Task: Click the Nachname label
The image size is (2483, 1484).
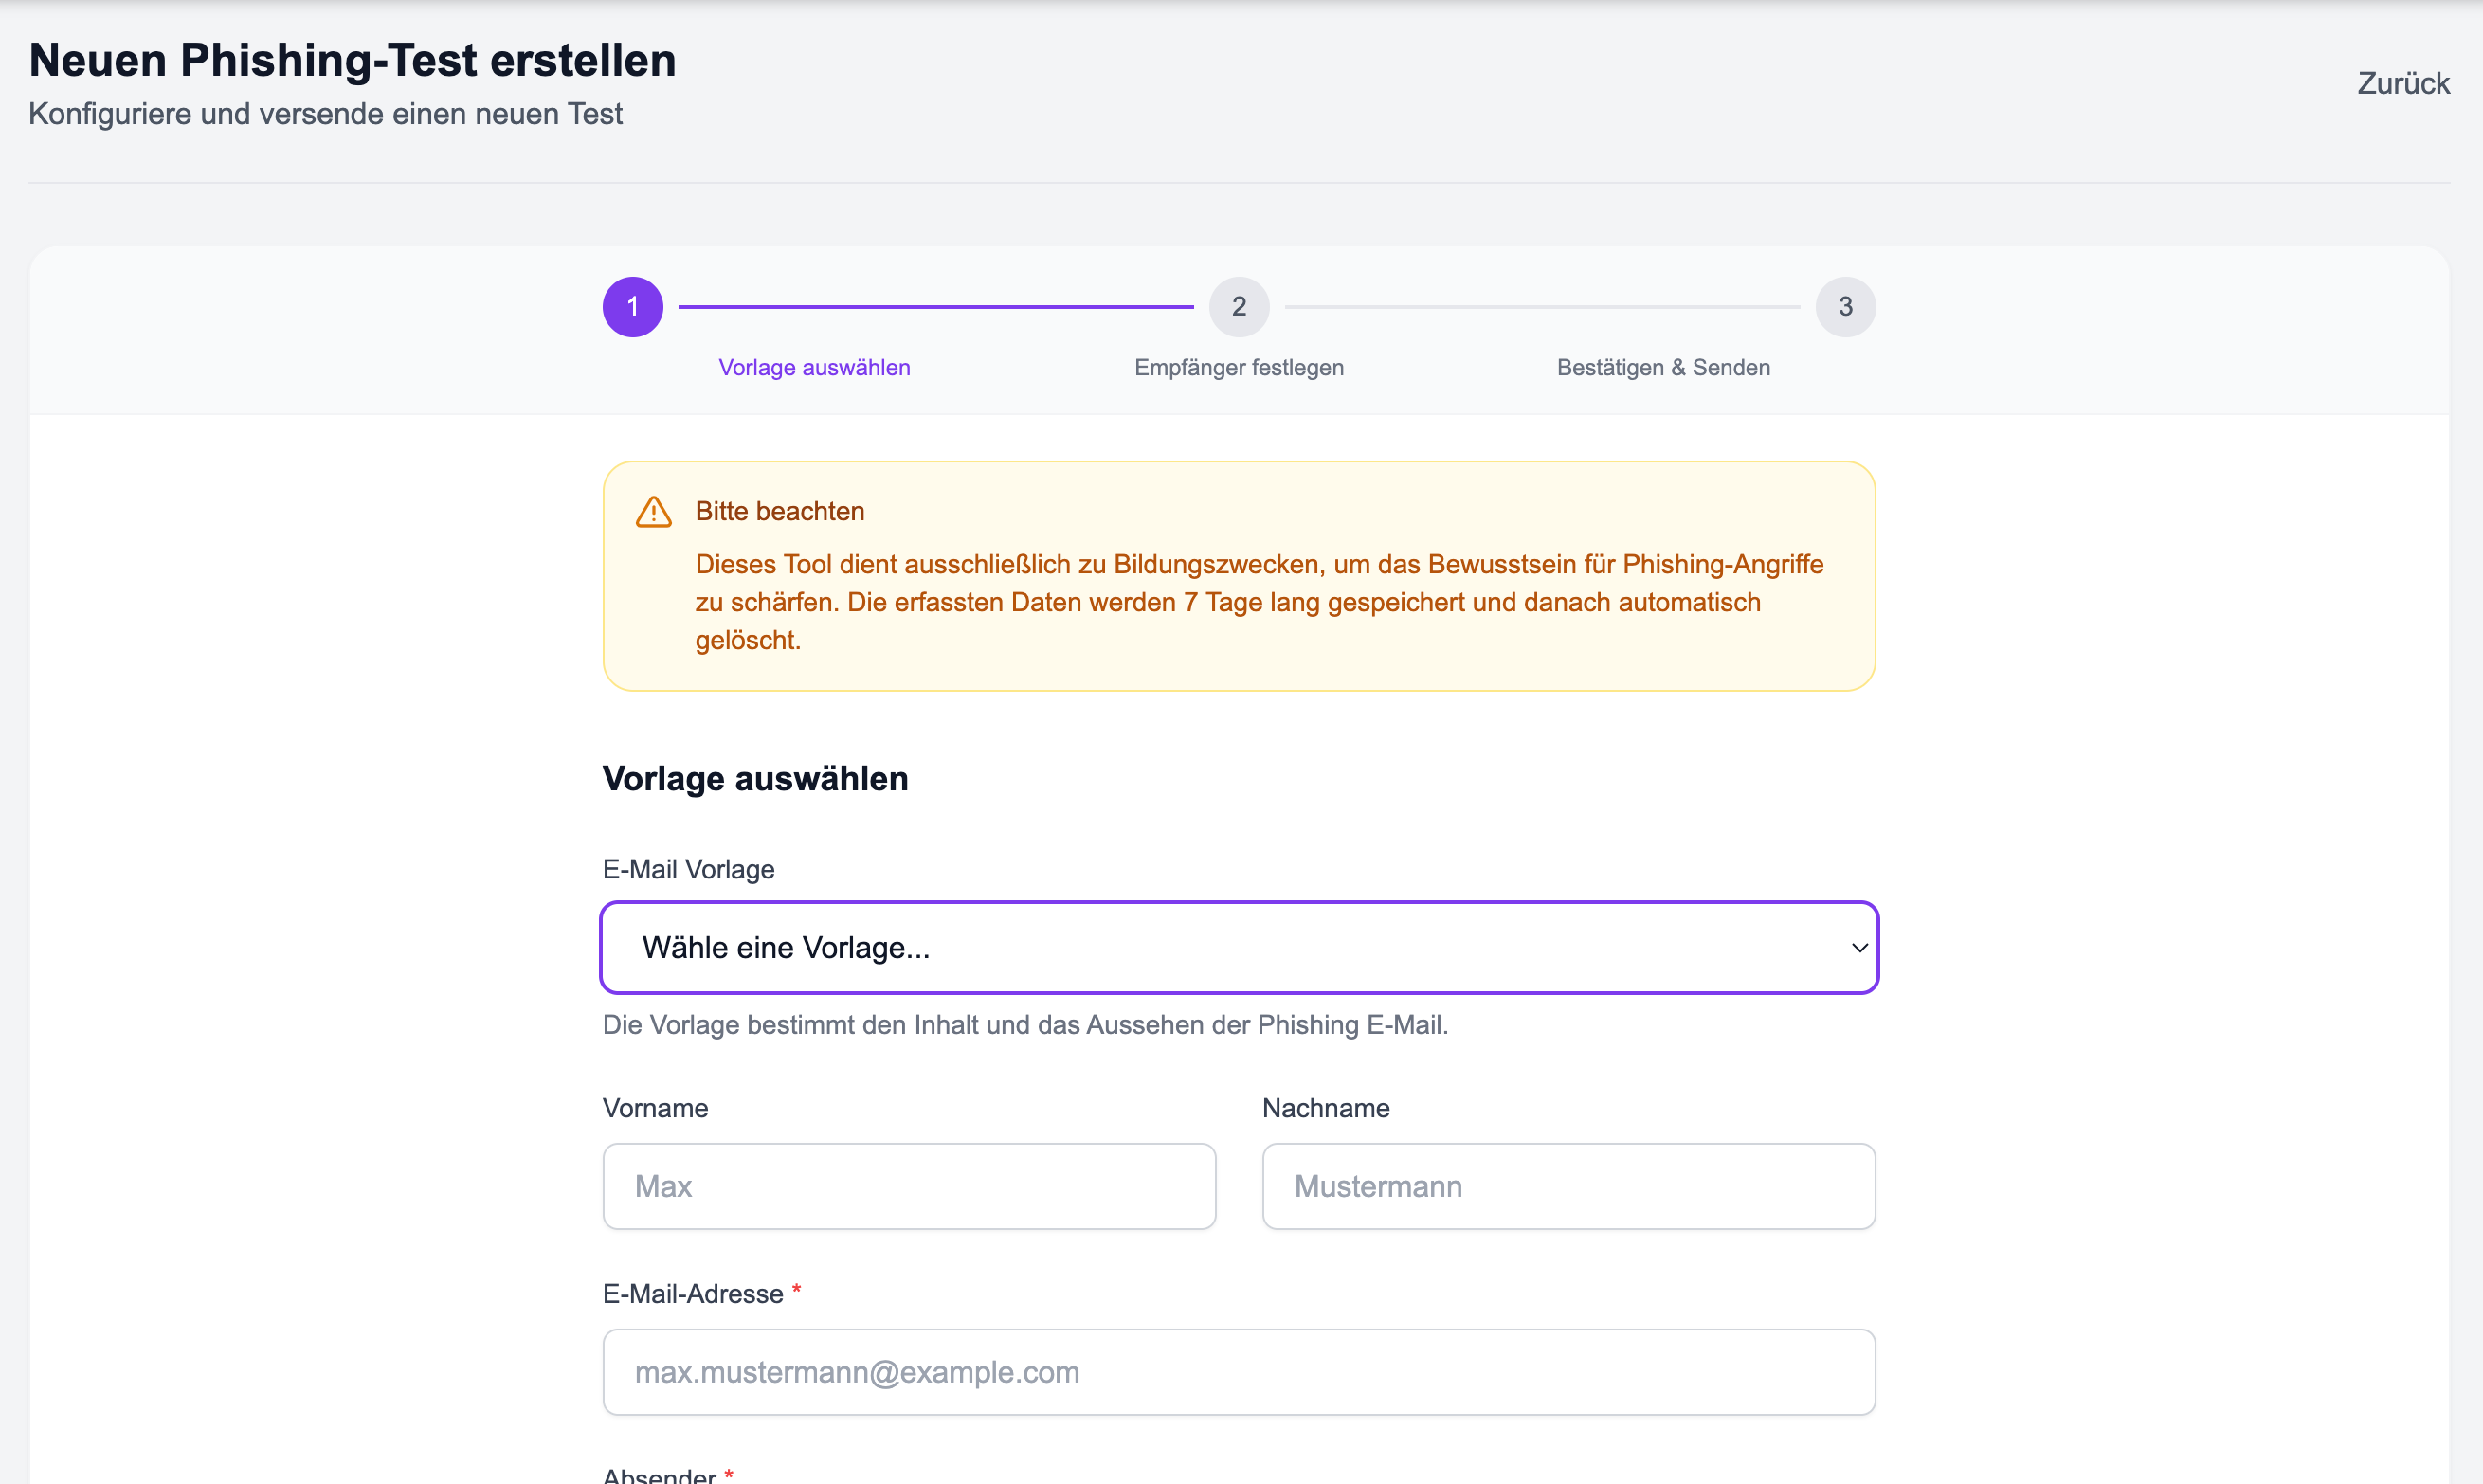Action: [1325, 1108]
